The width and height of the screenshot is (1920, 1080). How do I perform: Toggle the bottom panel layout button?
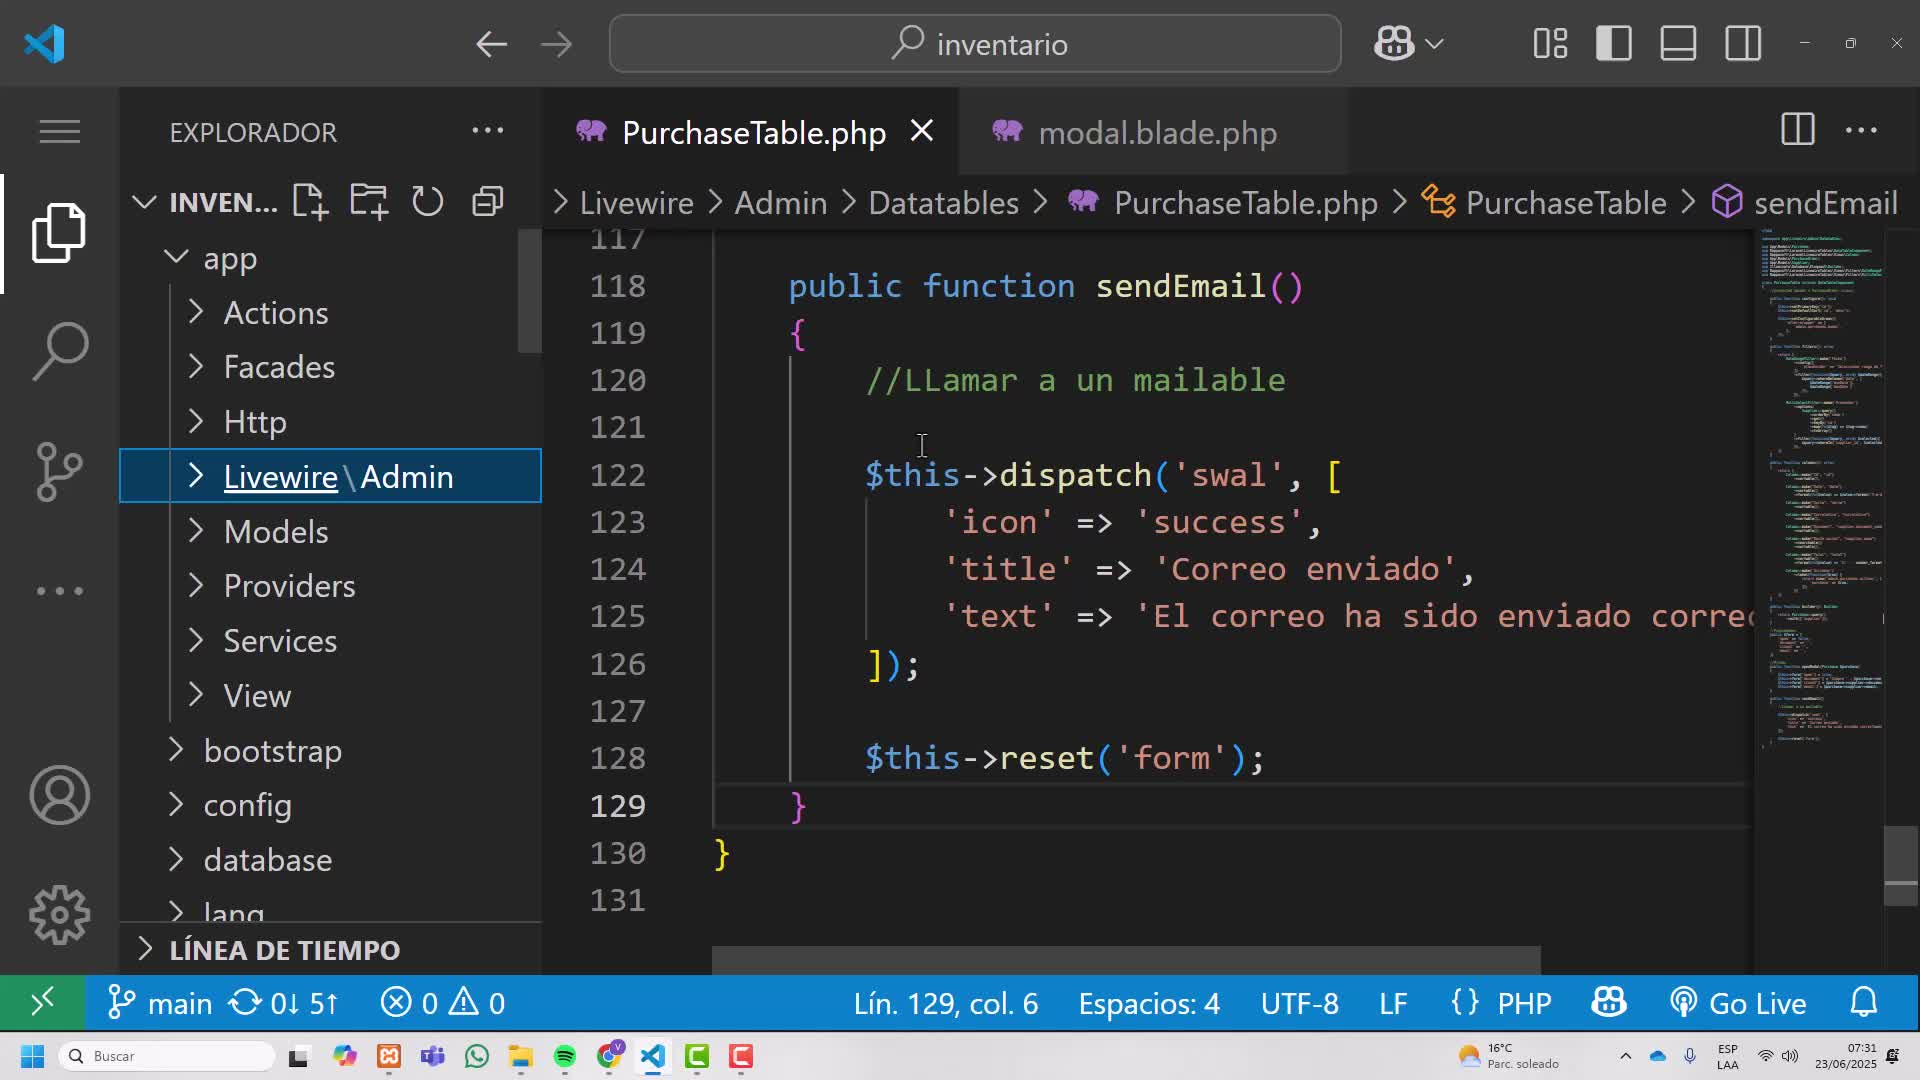[x=1678, y=44]
